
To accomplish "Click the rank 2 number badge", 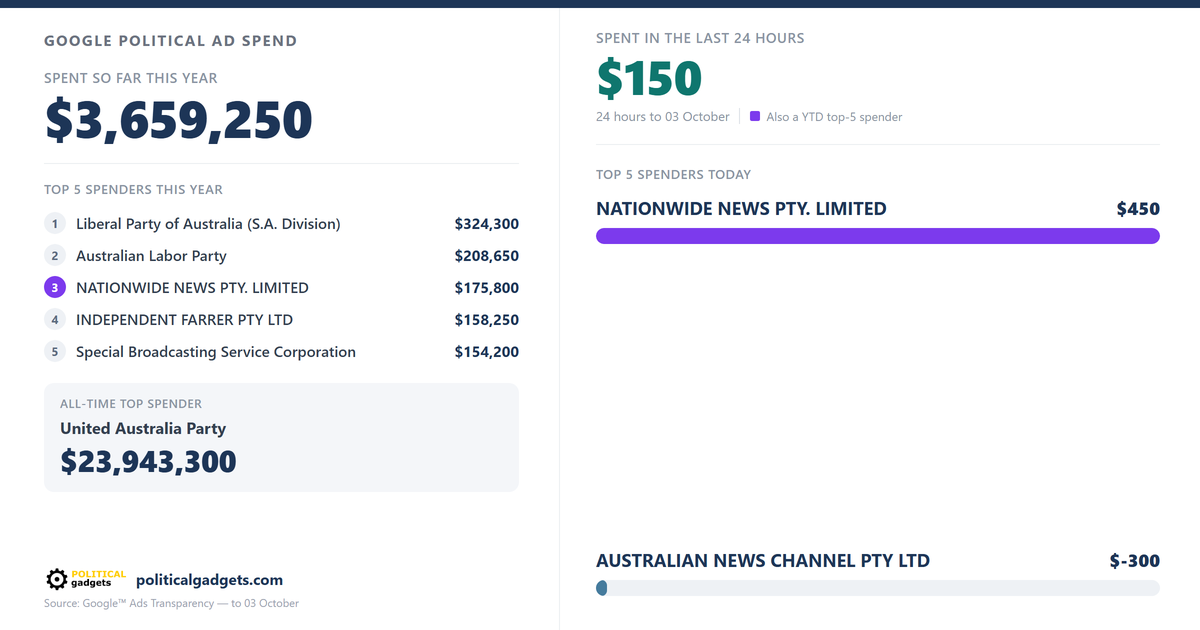I will pyautogui.click(x=55, y=256).
